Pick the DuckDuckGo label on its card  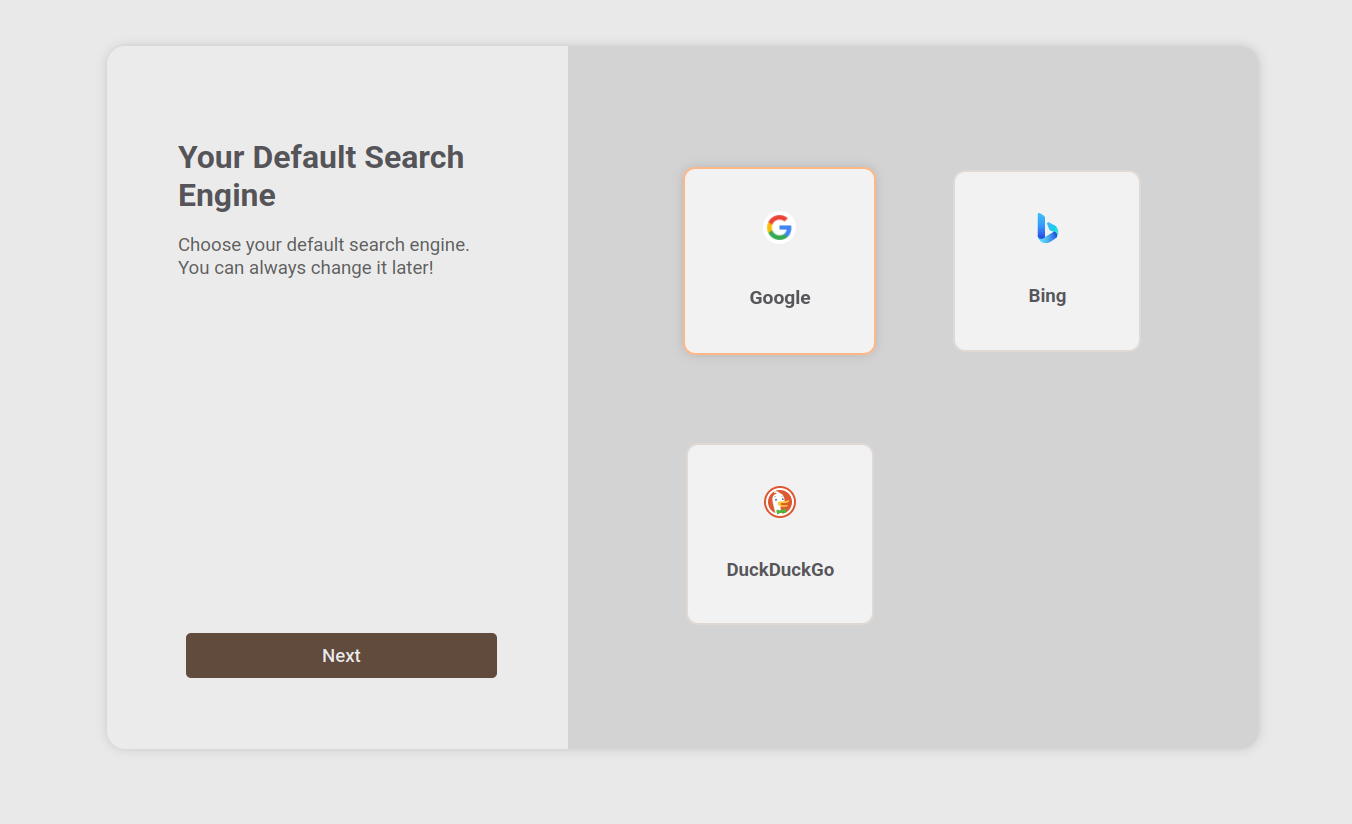(x=780, y=570)
